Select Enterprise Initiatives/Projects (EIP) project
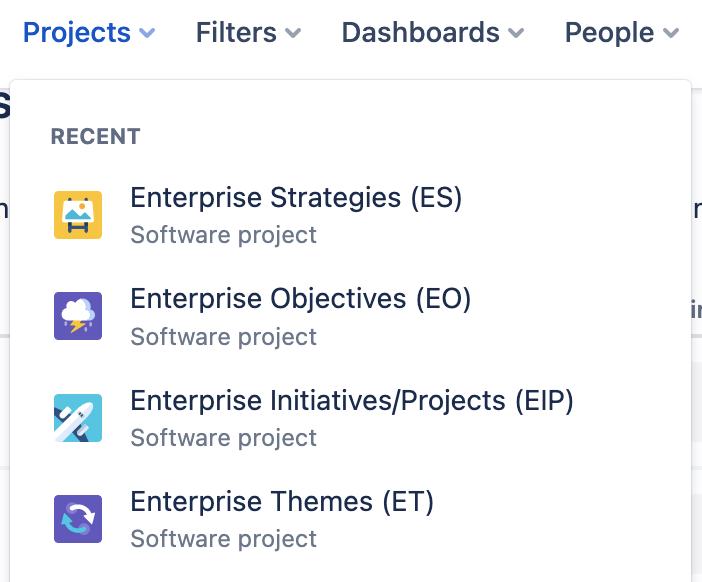The height and width of the screenshot is (582, 702). 350,418
